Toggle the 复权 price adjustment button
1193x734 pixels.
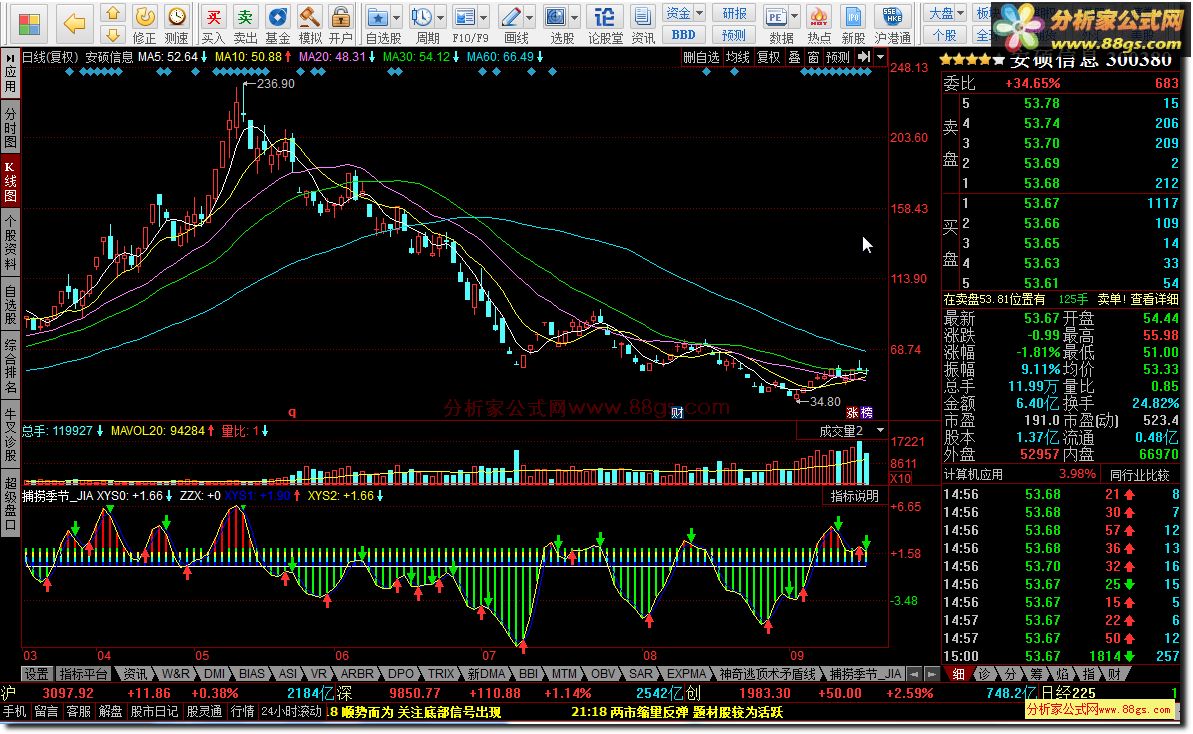coord(768,58)
